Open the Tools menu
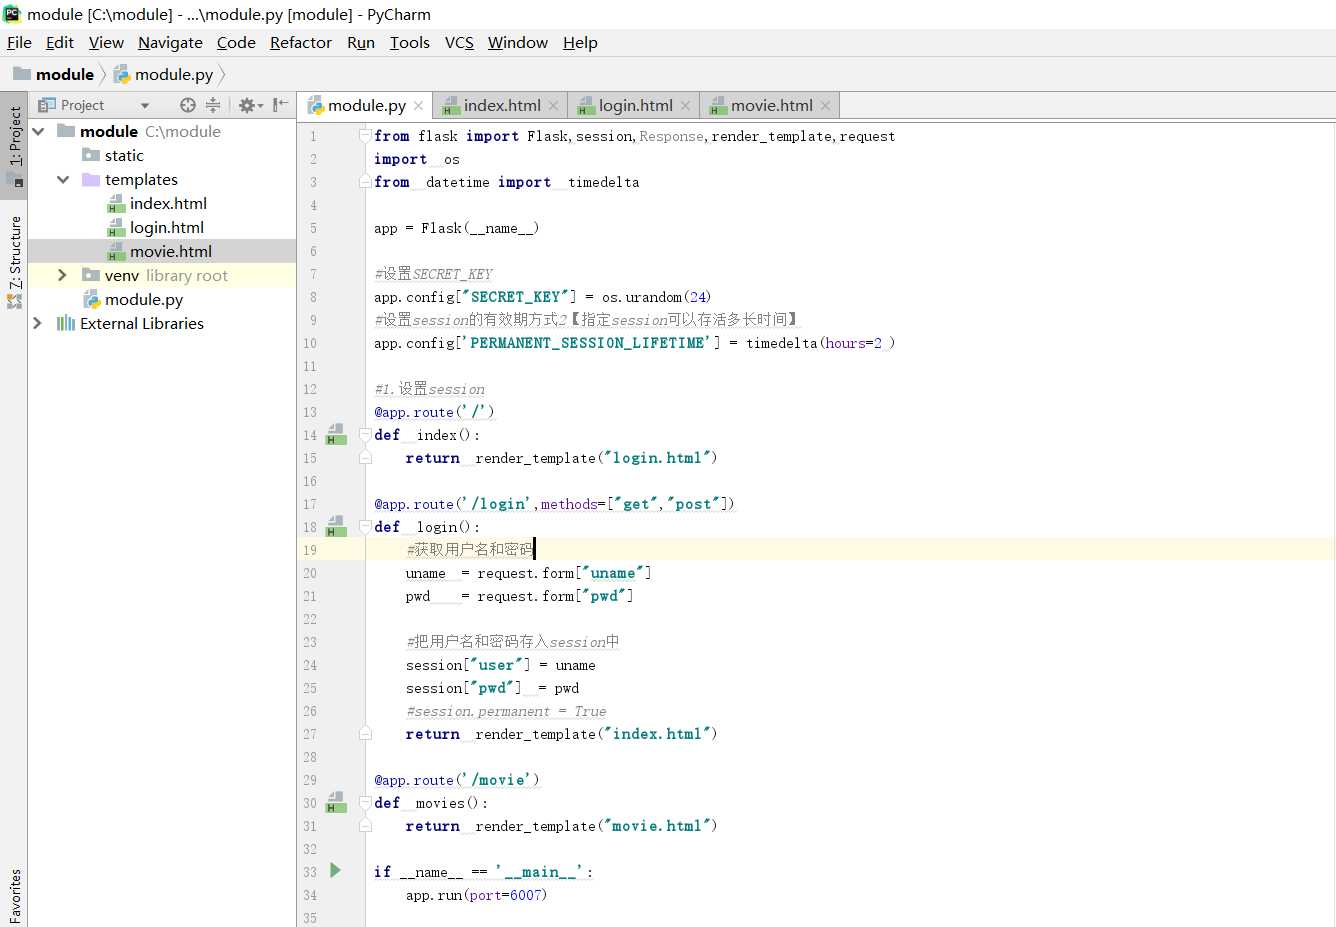Image resolution: width=1336 pixels, height=927 pixels. (x=409, y=42)
